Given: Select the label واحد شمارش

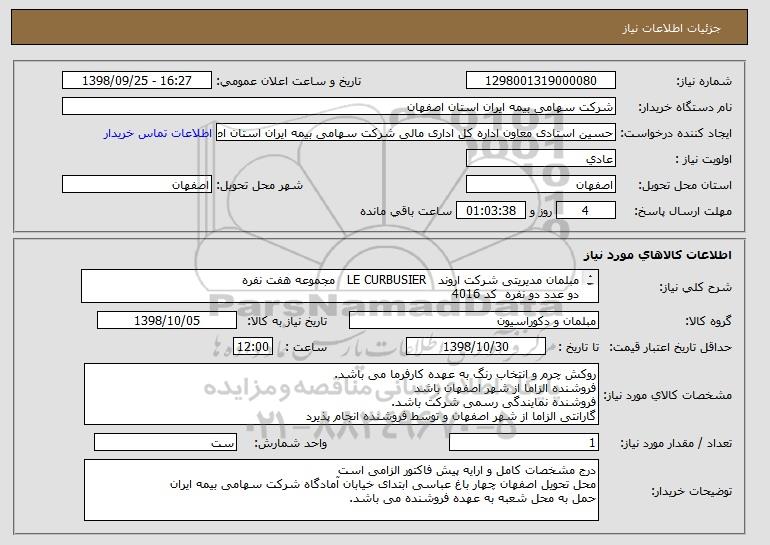Looking at the screenshot, I should click(x=290, y=443).
